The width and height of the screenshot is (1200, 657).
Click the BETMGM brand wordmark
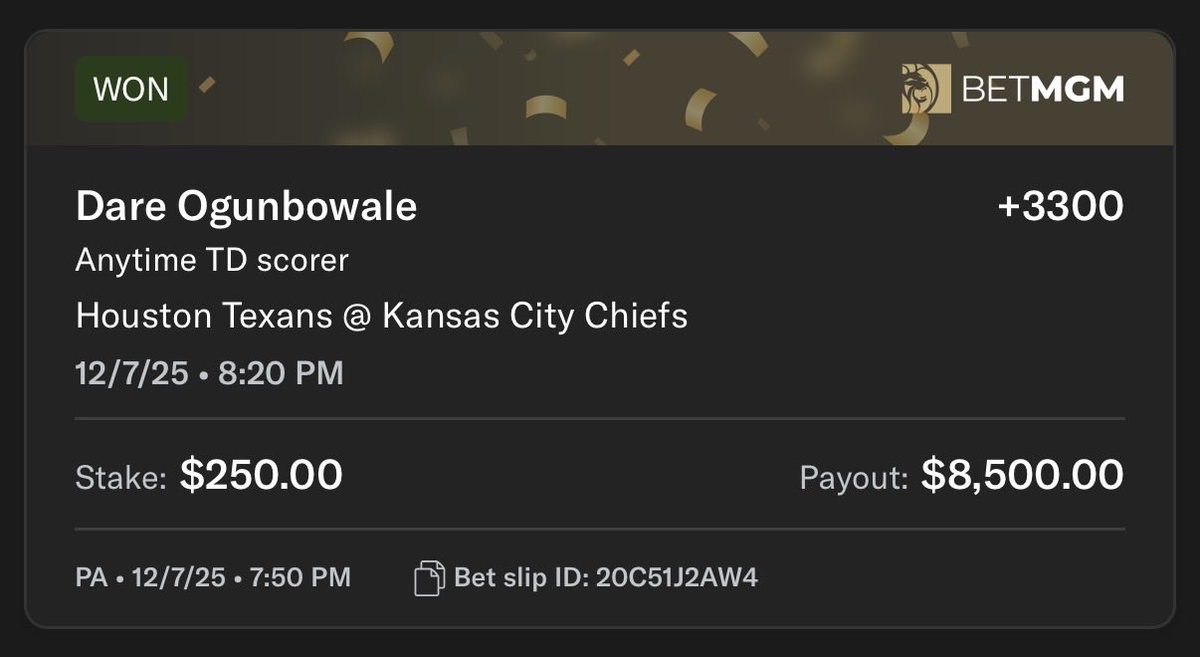pyautogui.click(x=1043, y=89)
